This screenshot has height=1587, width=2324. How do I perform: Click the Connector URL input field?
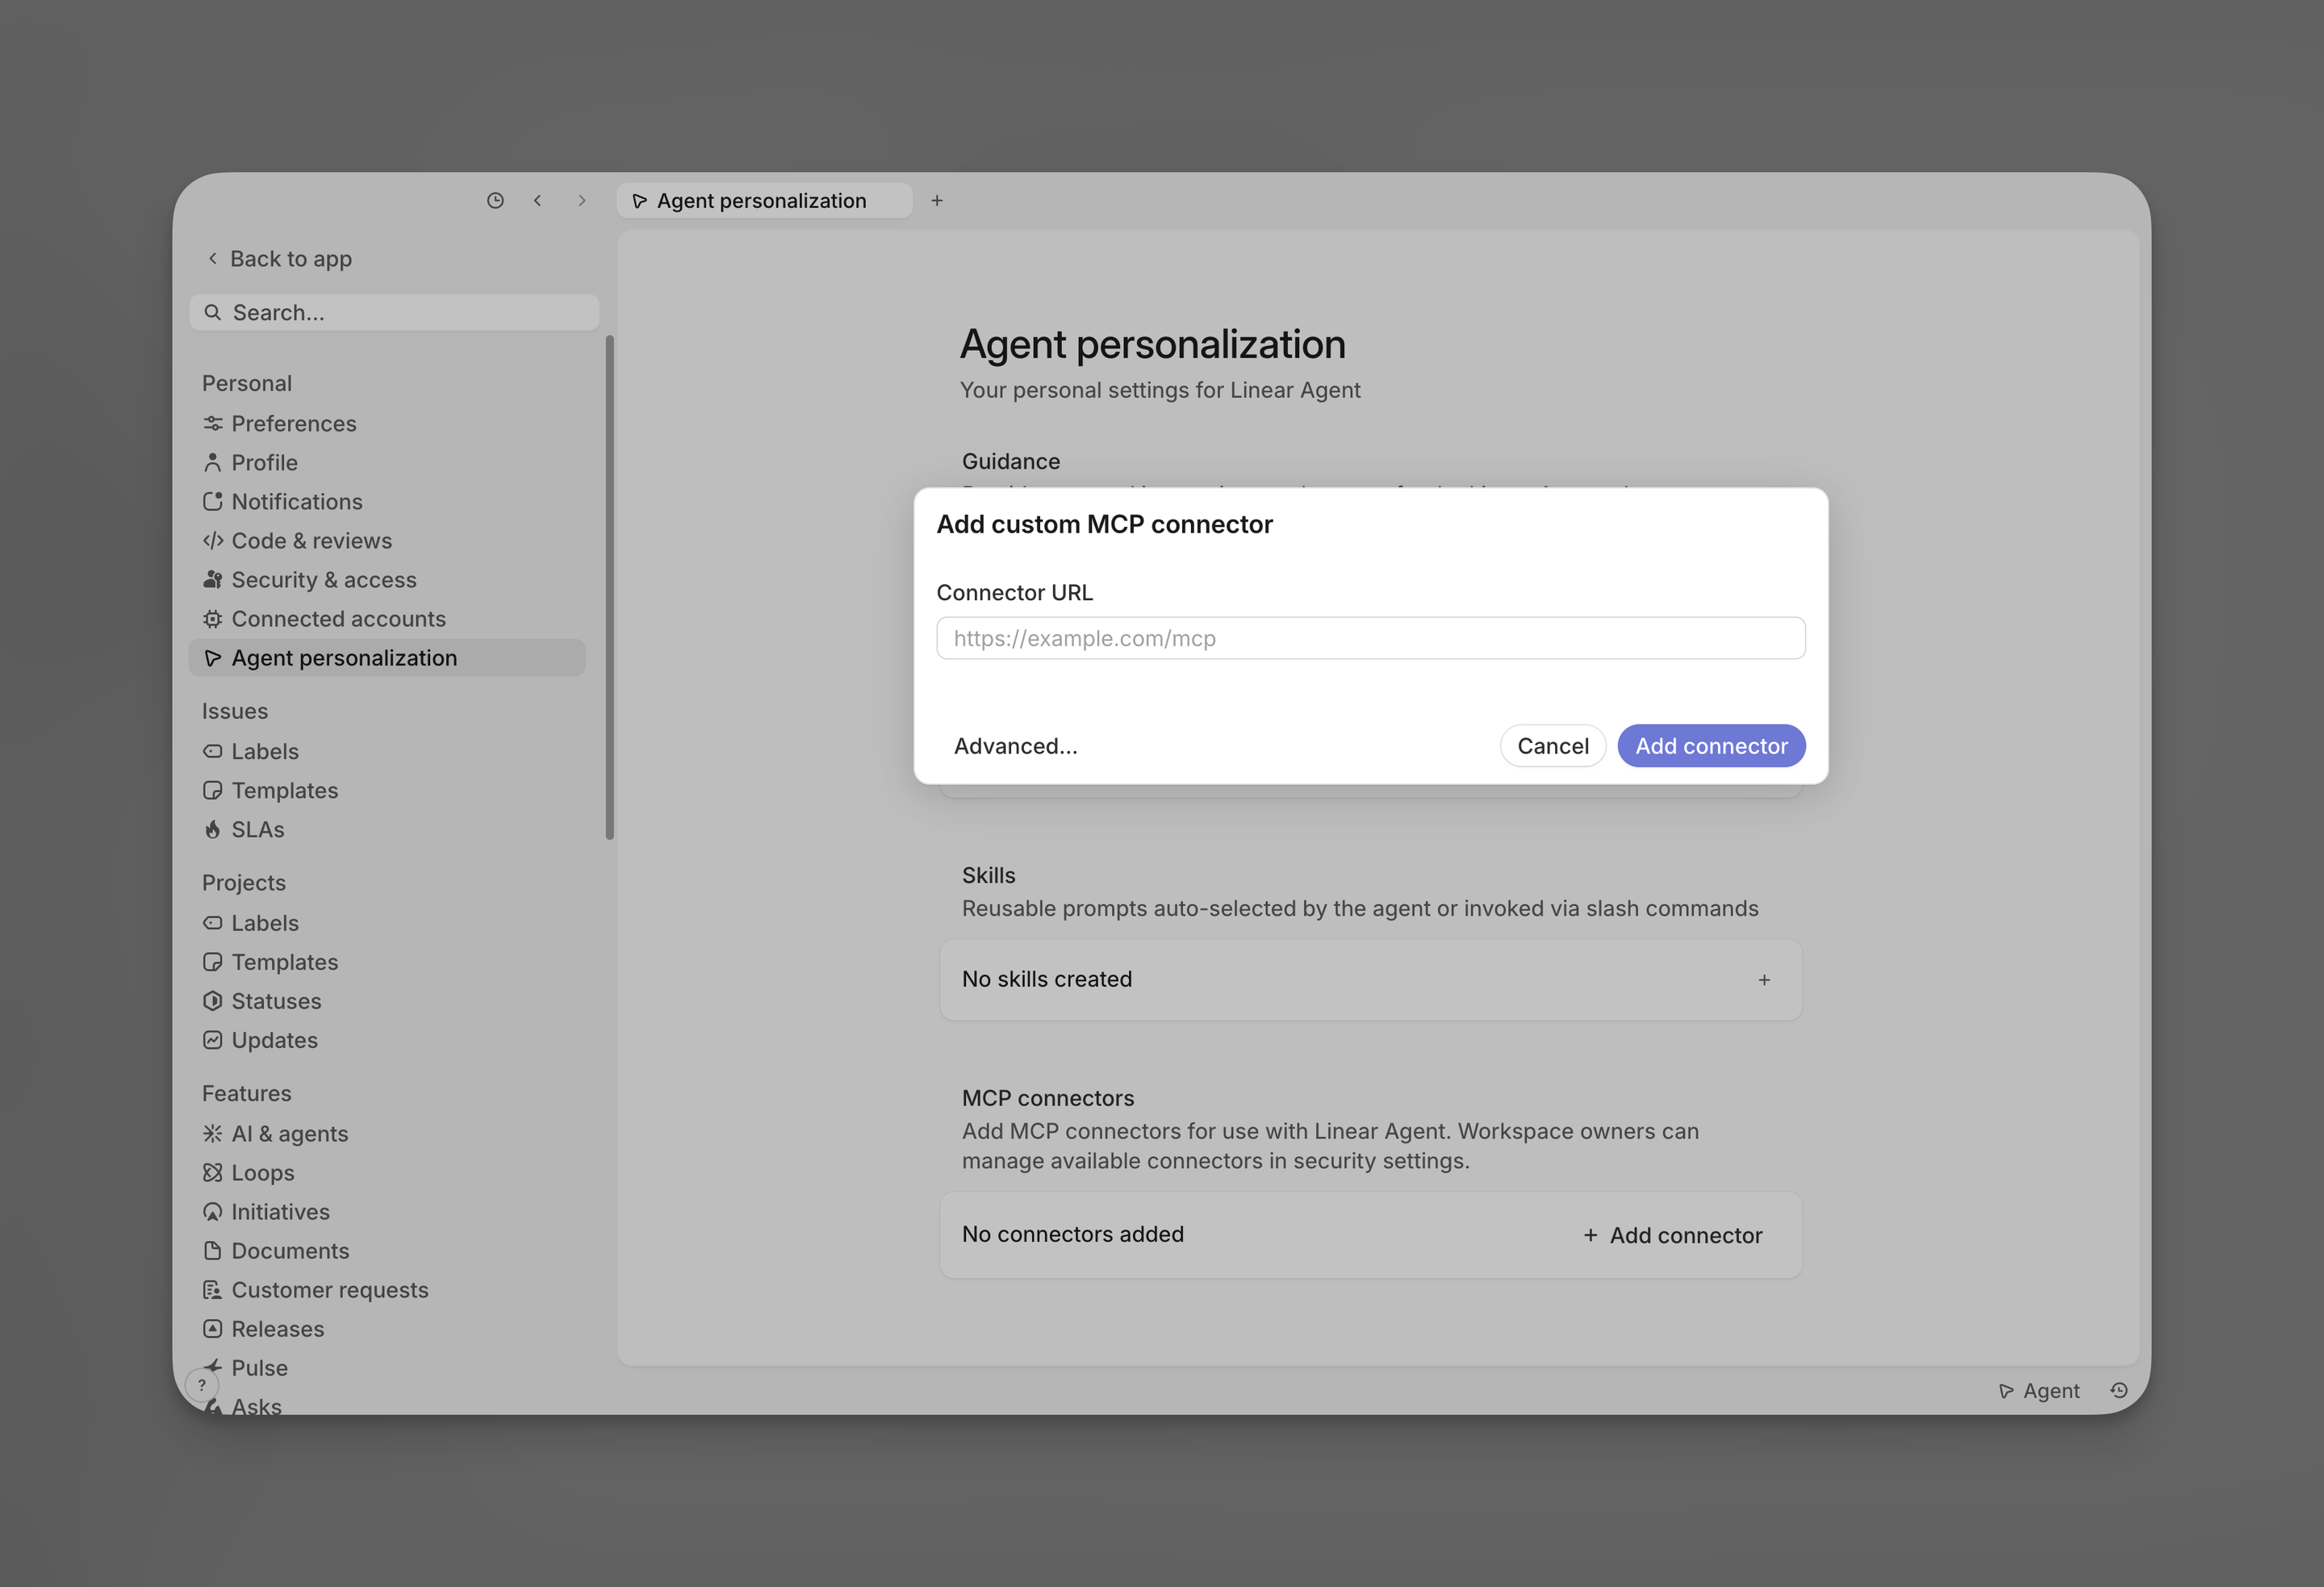pyautogui.click(x=1370, y=638)
